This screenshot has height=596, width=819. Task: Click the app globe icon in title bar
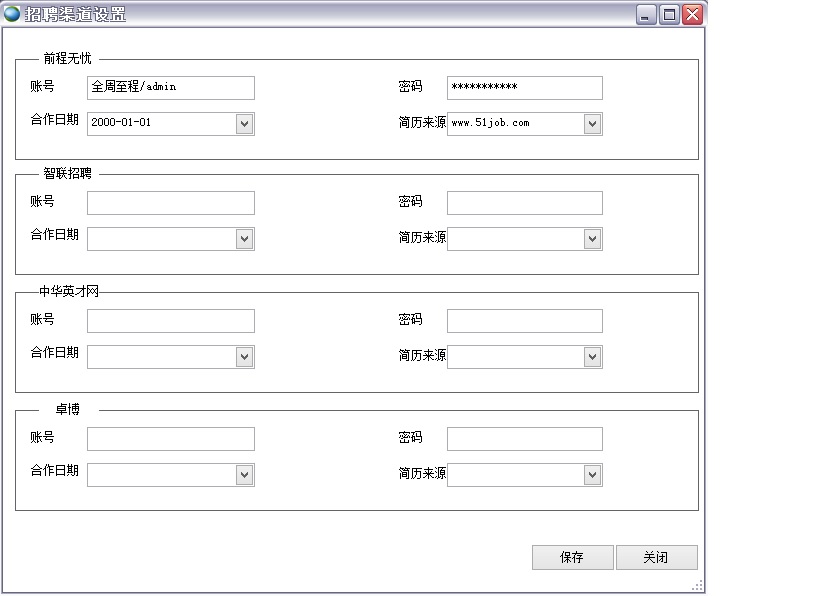click(12, 14)
